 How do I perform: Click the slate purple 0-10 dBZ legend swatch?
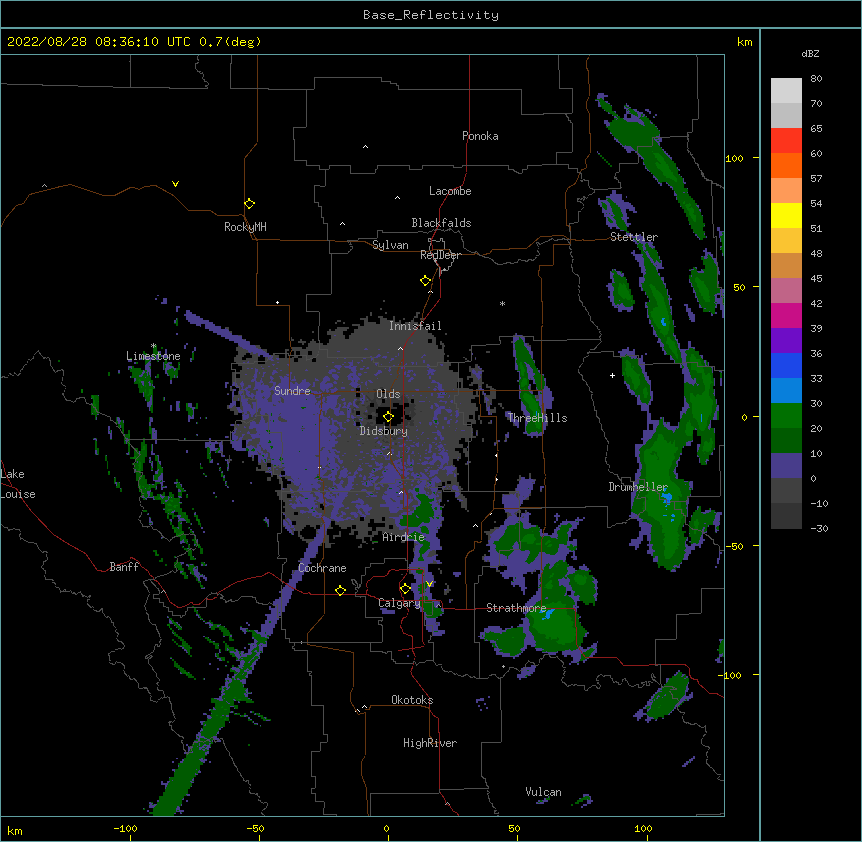[x=786, y=466]
